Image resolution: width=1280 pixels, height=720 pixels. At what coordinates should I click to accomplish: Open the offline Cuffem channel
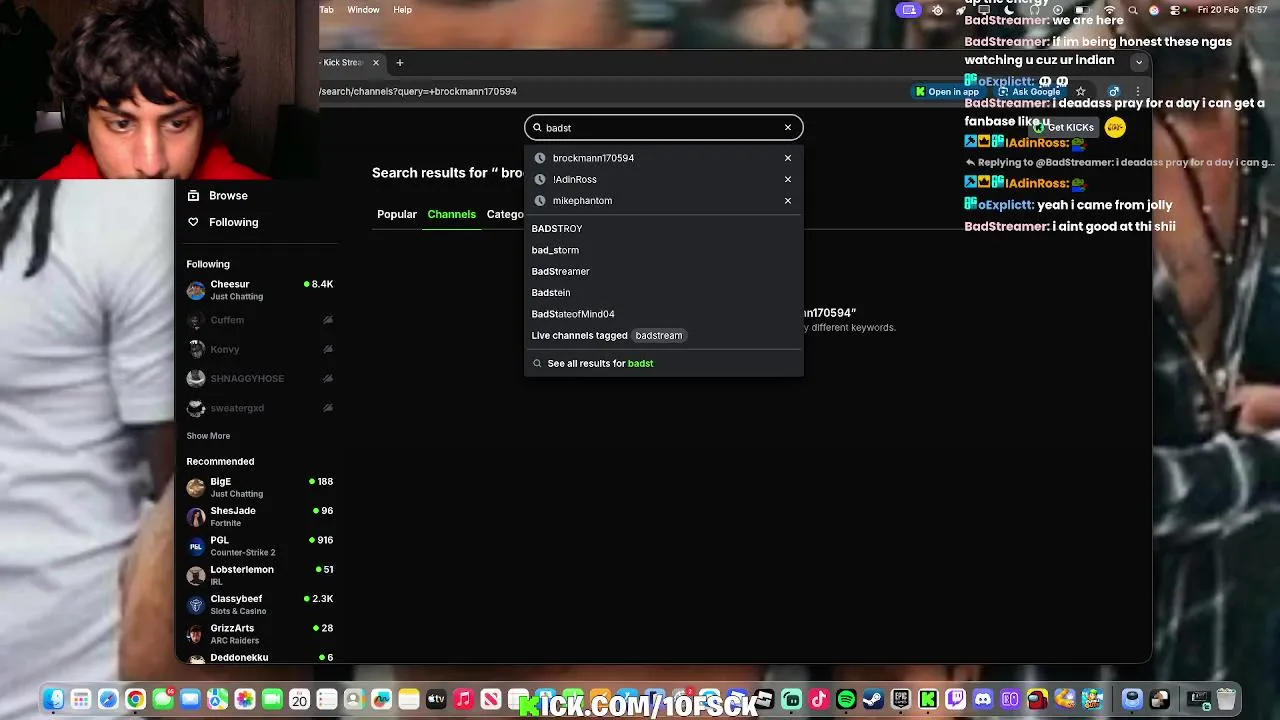260,320
